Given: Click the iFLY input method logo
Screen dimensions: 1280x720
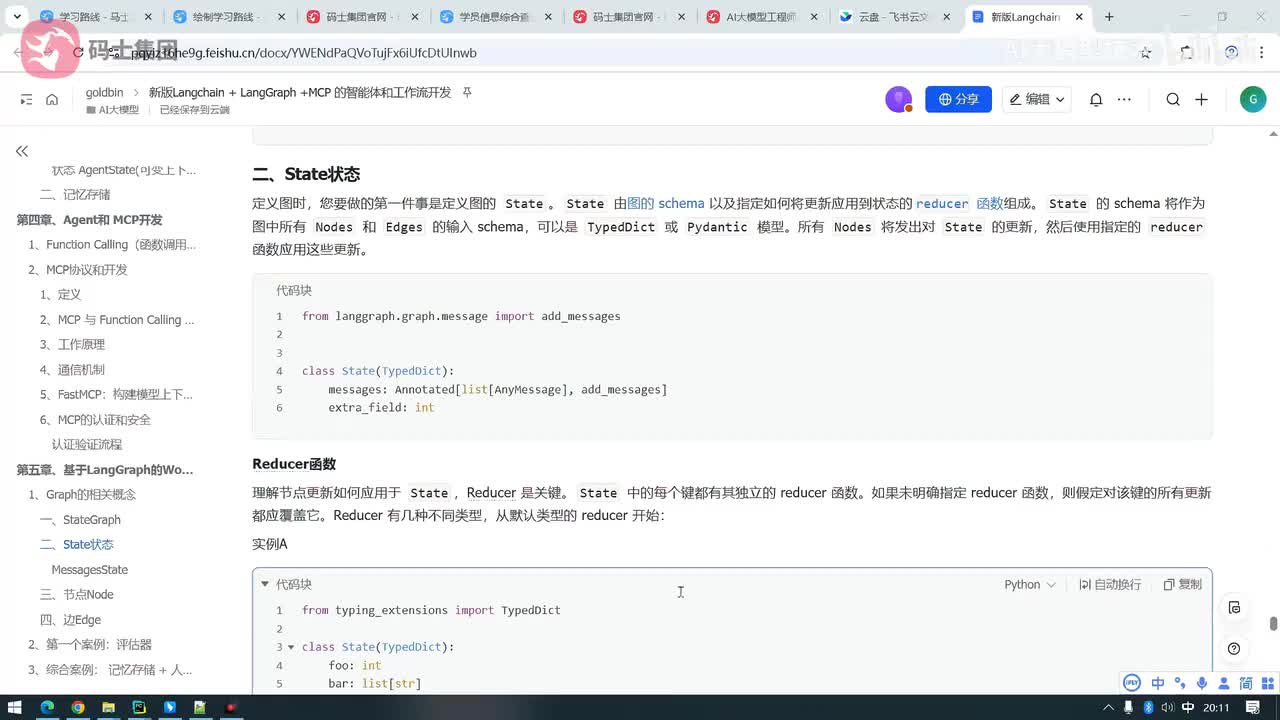Looking at the screenshot, I should click(1132, 683).
